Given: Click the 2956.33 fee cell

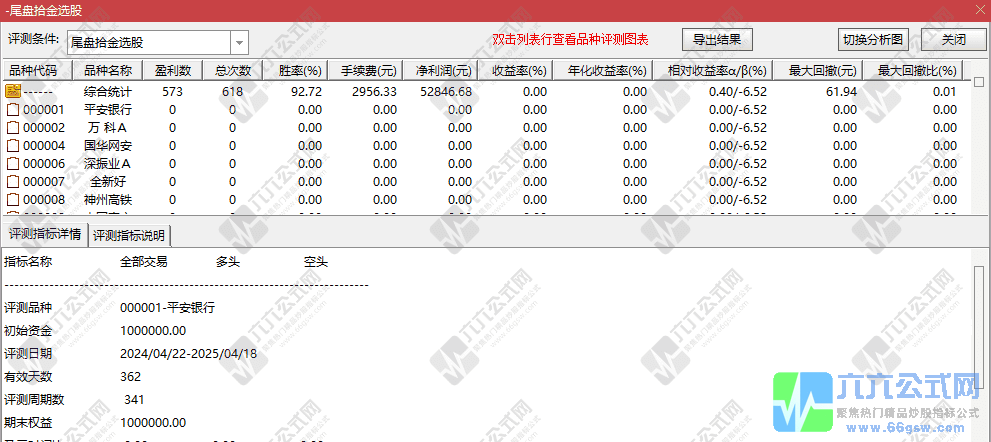Looking at the screenshot, I should (374, 92).
